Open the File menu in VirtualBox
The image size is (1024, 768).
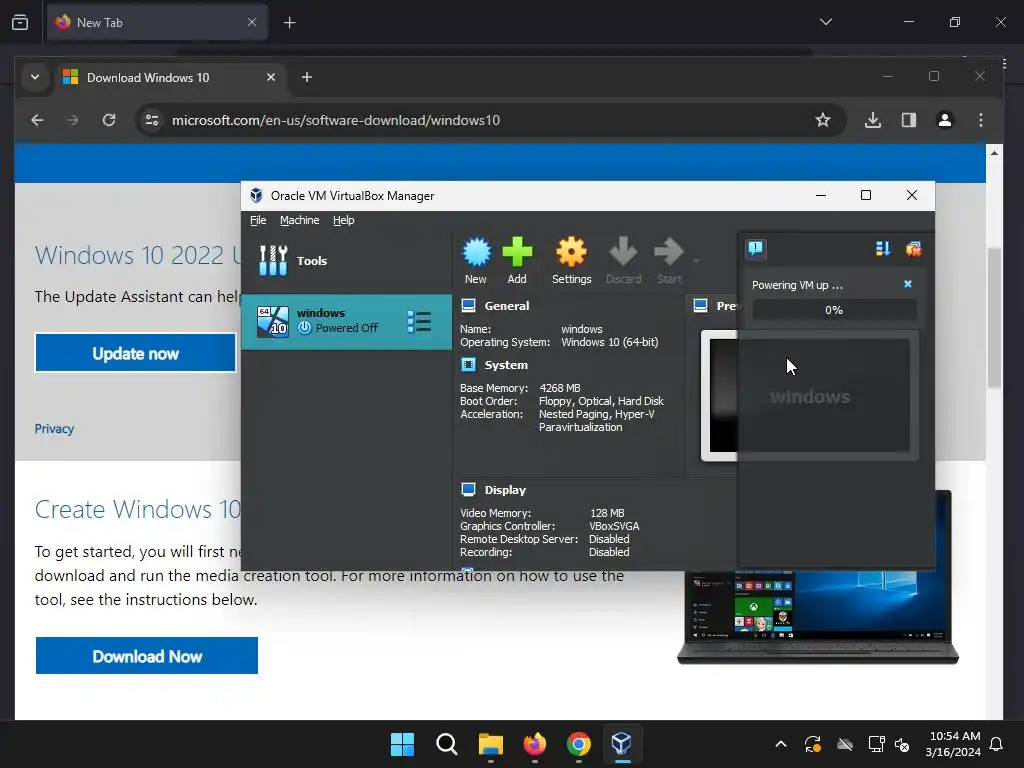pos(258,220)
